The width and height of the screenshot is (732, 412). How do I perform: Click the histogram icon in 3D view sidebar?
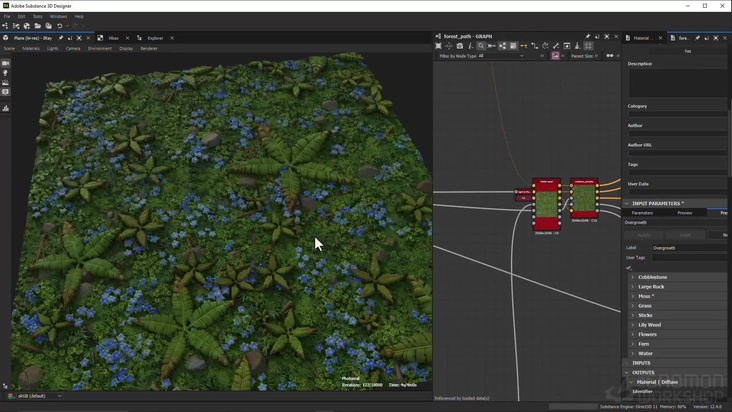[5, 108]
